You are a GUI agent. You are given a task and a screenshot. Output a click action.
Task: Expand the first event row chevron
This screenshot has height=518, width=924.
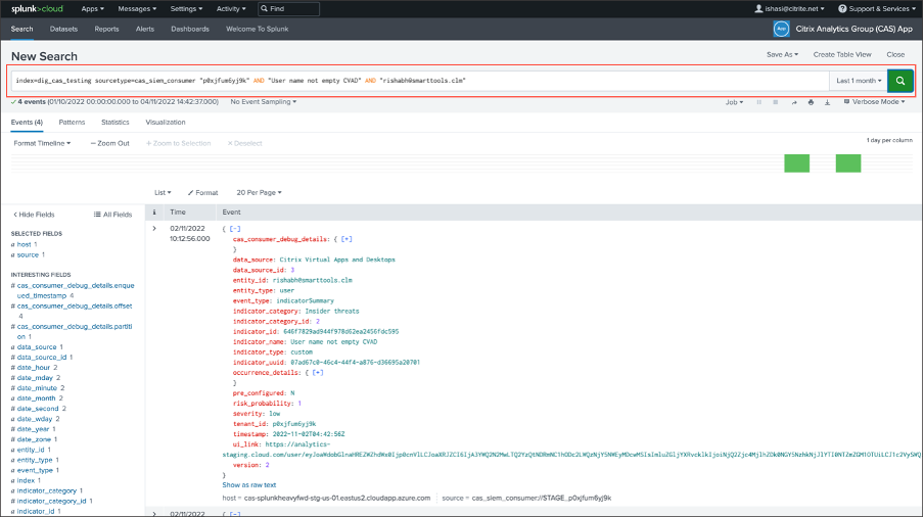(x=154, y=229)
